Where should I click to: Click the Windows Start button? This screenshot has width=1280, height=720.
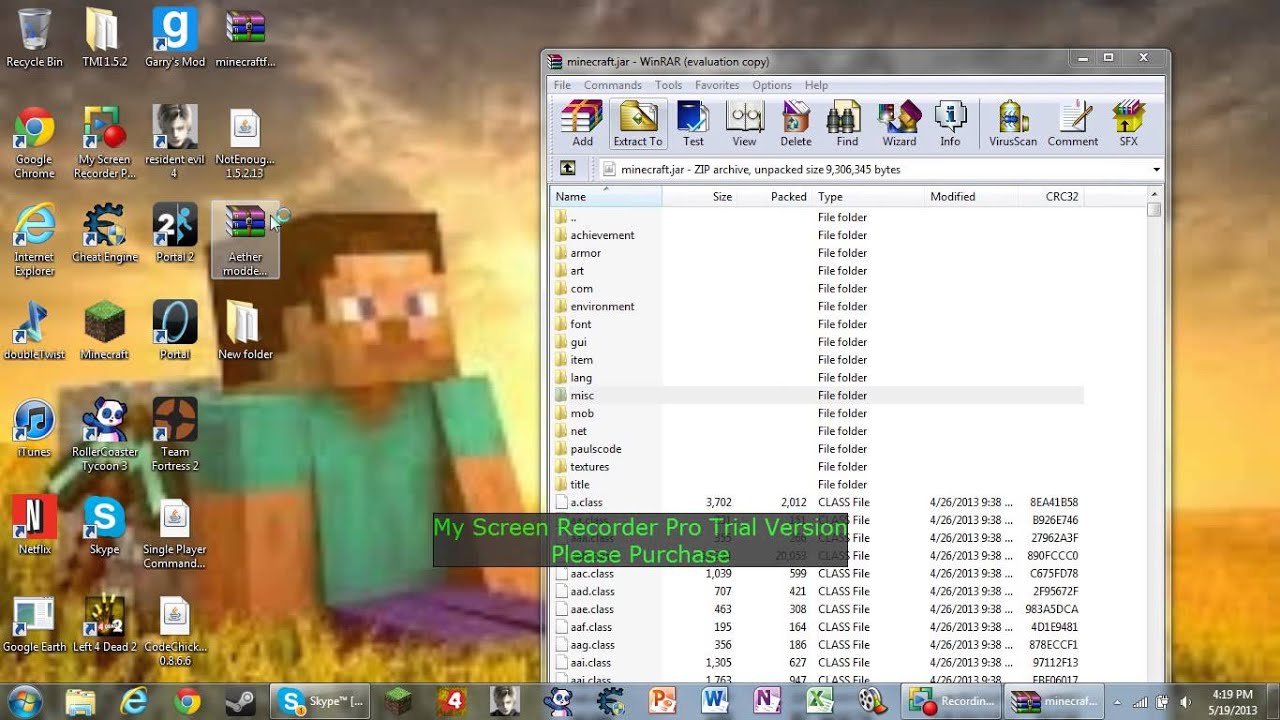(24, 700)
